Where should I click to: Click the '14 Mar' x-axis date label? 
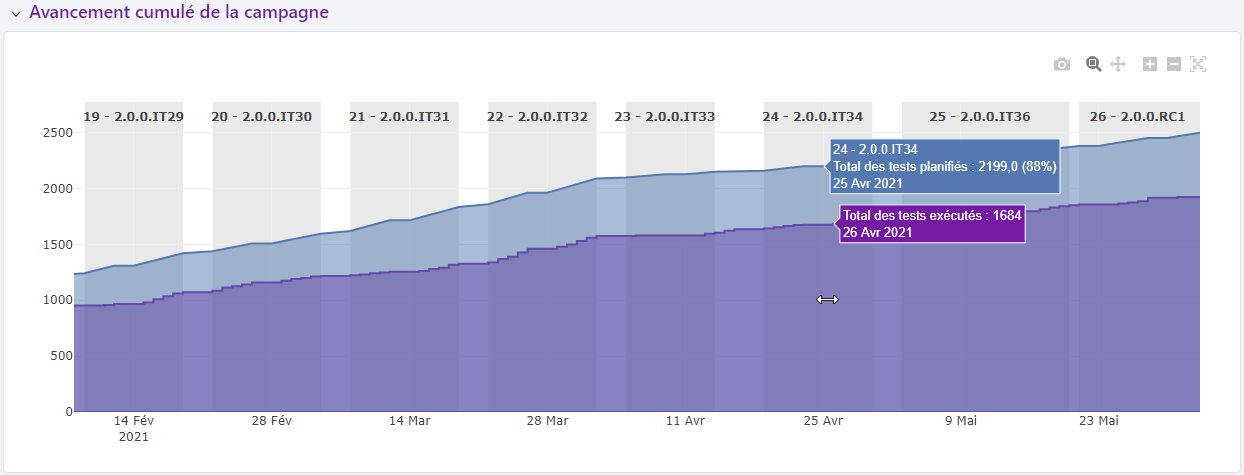coord(409,422)
